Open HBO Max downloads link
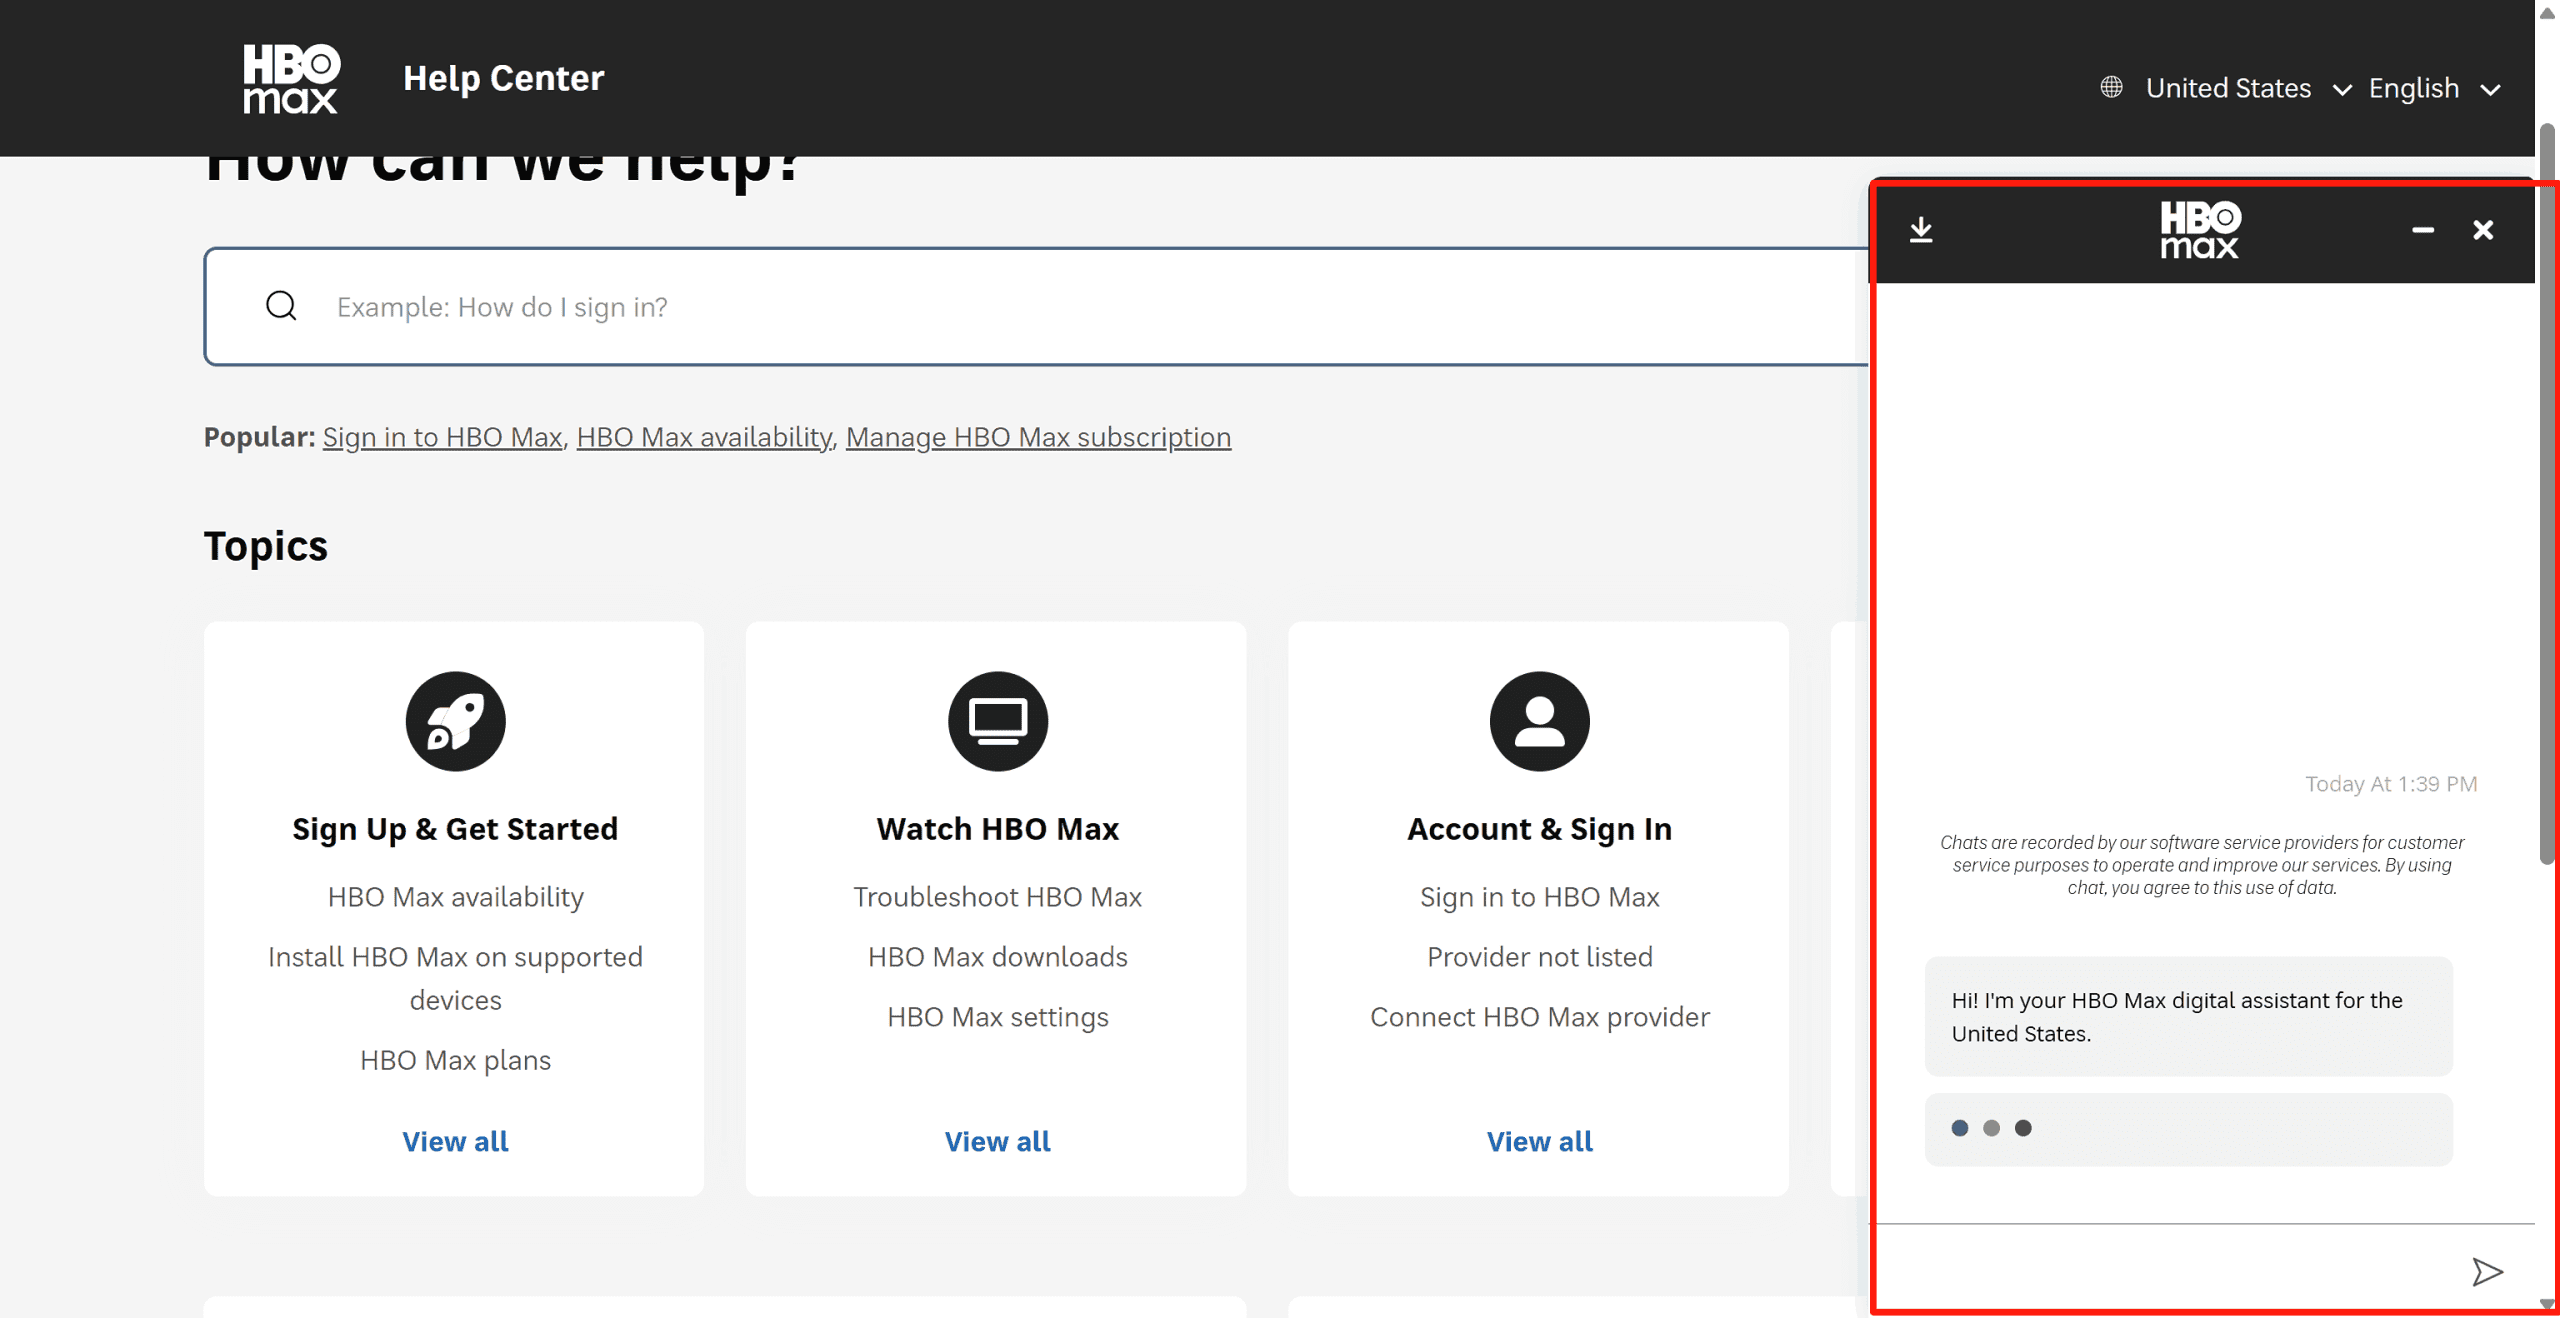The image size is (2560, 1318). tap(997, 957)
